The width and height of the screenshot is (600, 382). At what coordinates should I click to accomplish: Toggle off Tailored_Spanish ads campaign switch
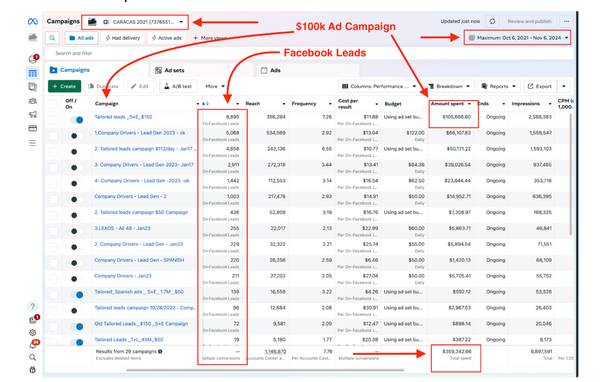77,295
